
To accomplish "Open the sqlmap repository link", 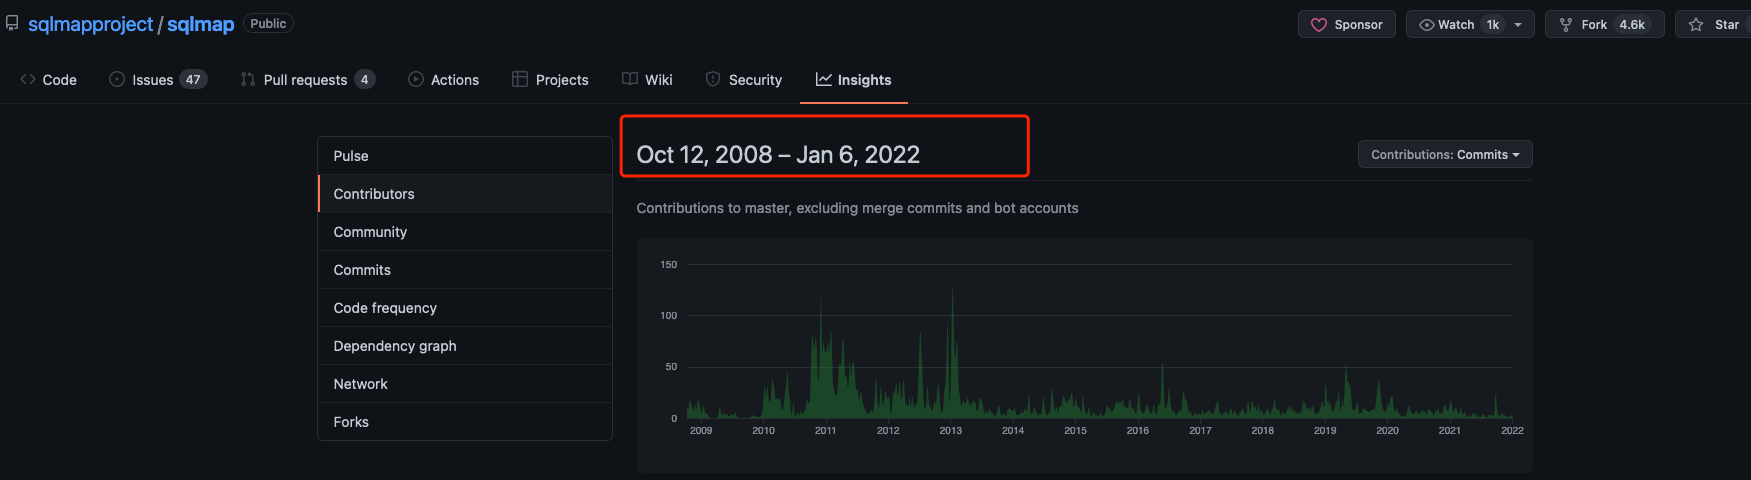I will [200, 25].
